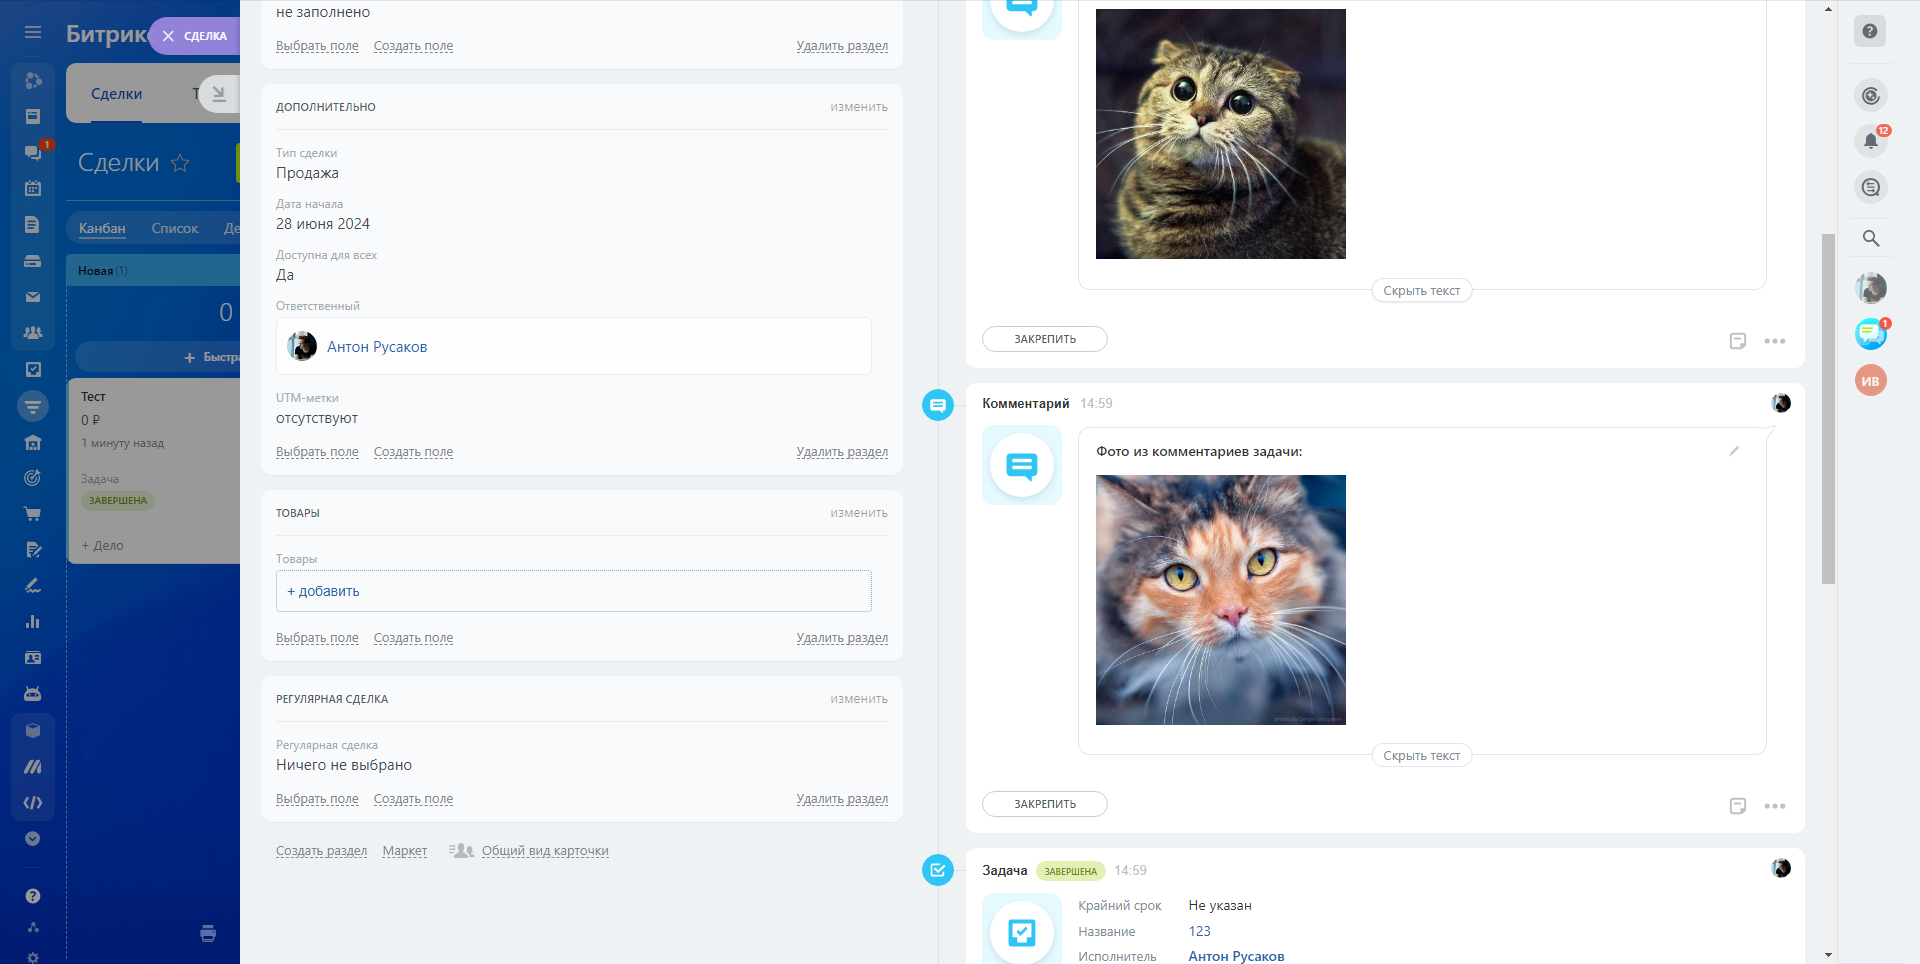
Task: Open the blue chat bubble with badge 1
Action: point(1871,334)
